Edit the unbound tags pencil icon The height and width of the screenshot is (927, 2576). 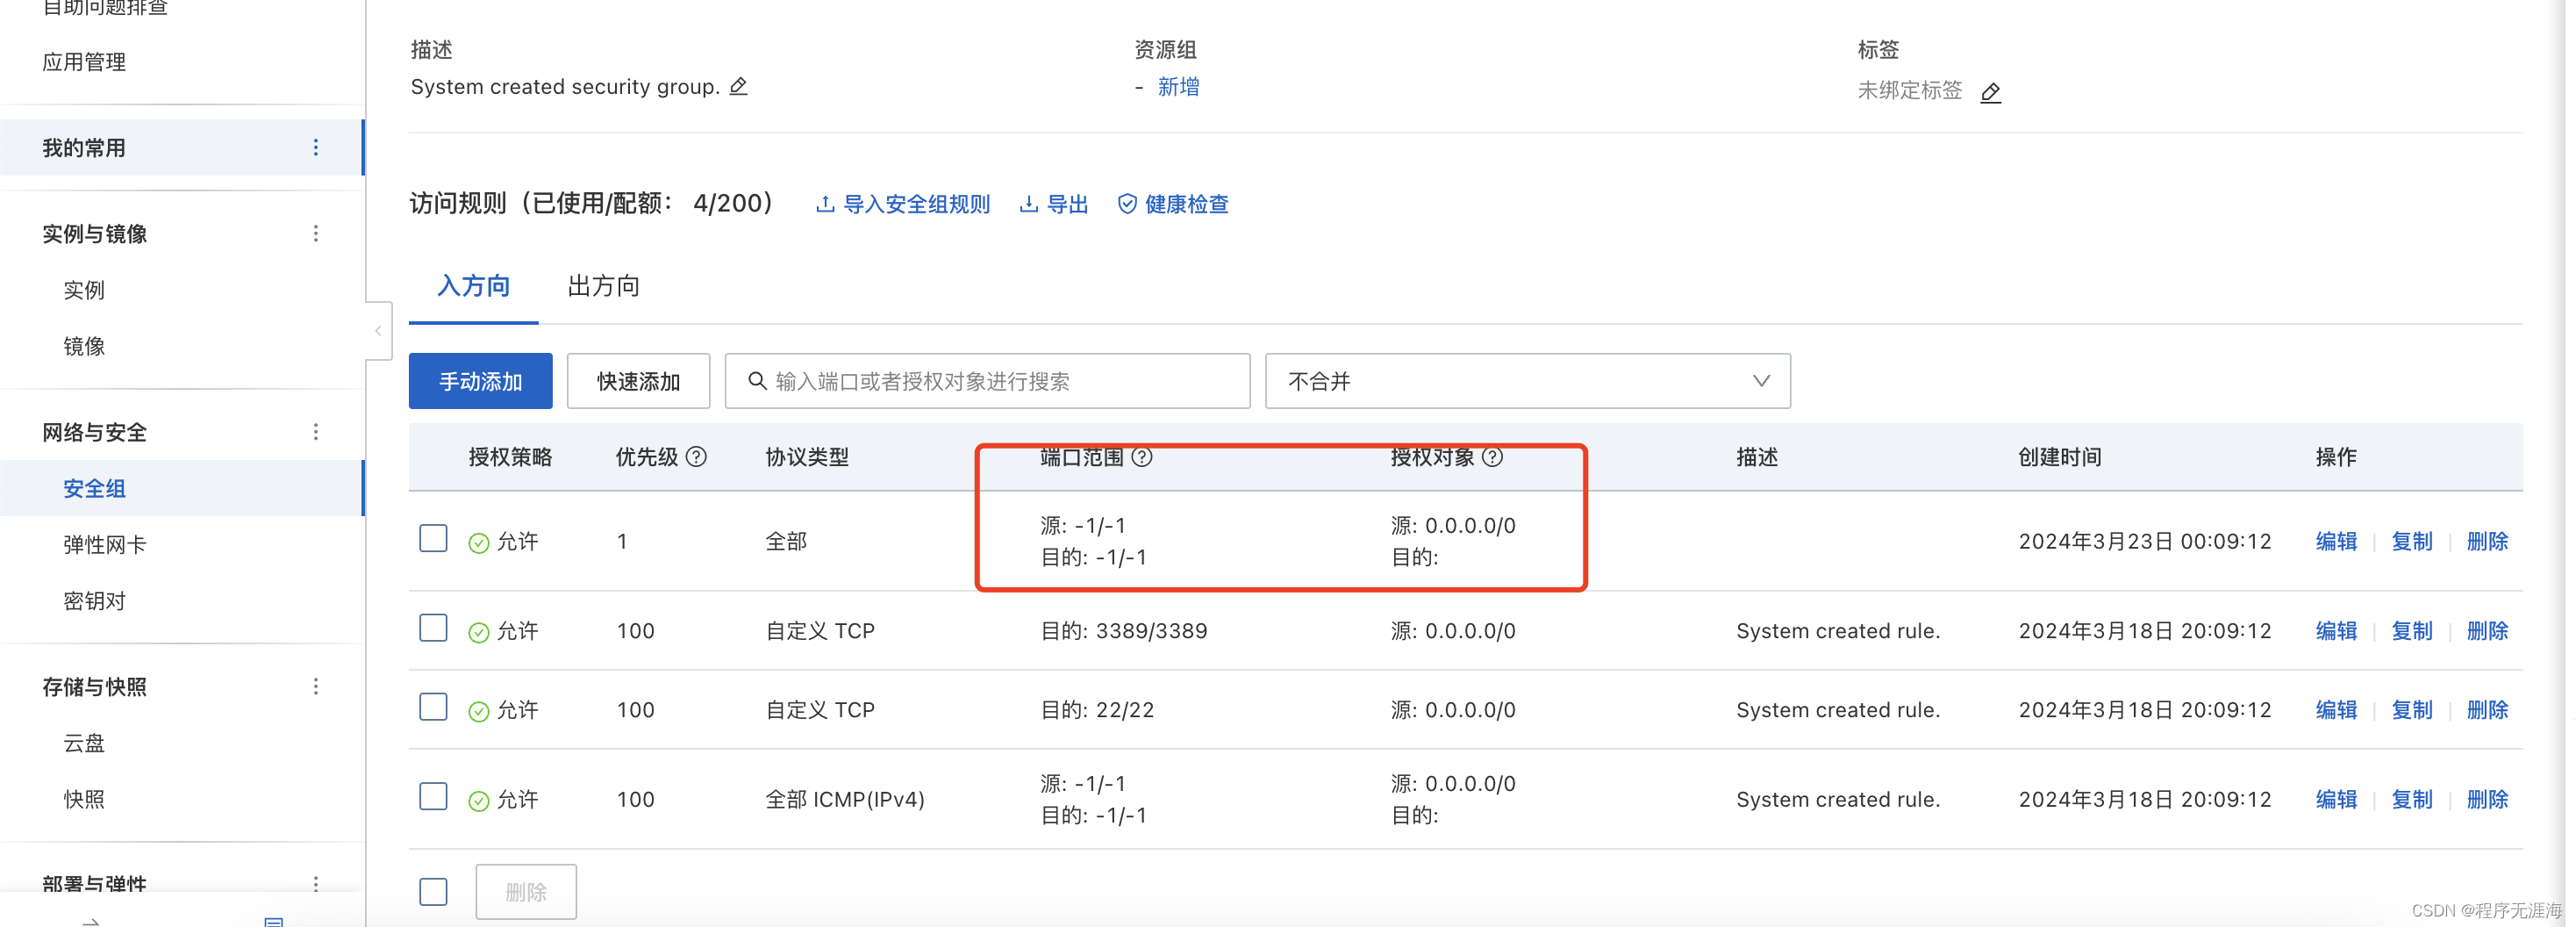[1990, 92]
